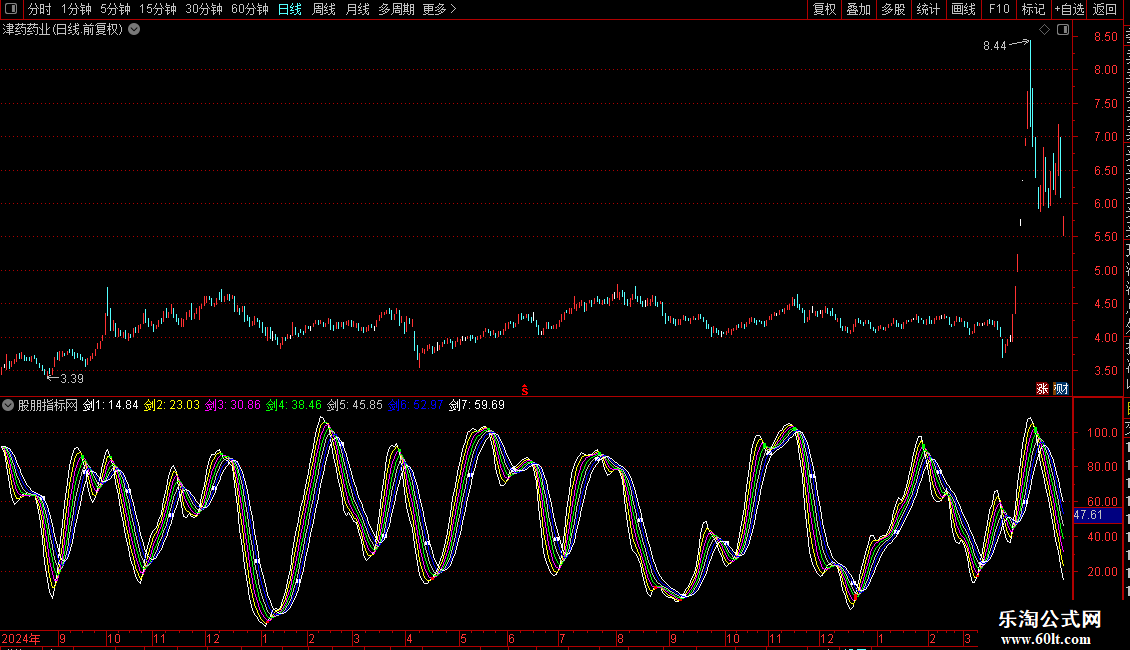Select the 剑1: 14.84 value label
1130x650 pixels.
point(110,405)
